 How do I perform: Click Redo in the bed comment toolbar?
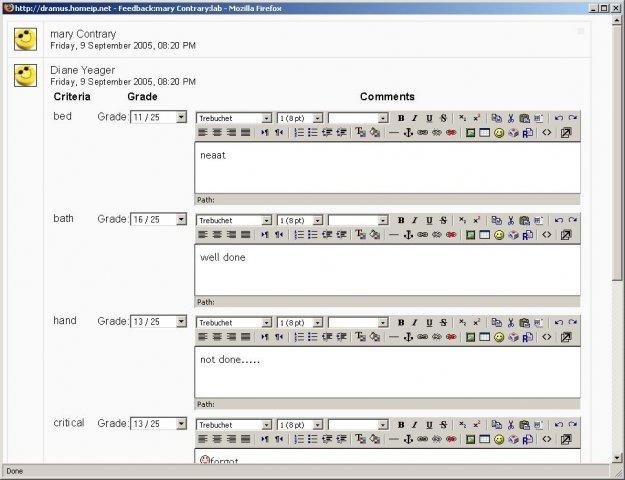click(573, 118)
